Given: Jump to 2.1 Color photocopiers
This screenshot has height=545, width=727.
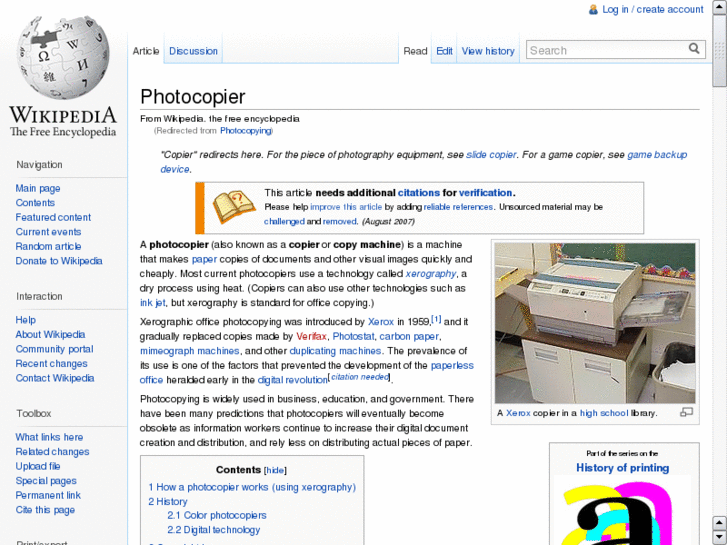Looking at the screenshot, I should [x=217, y=515].
